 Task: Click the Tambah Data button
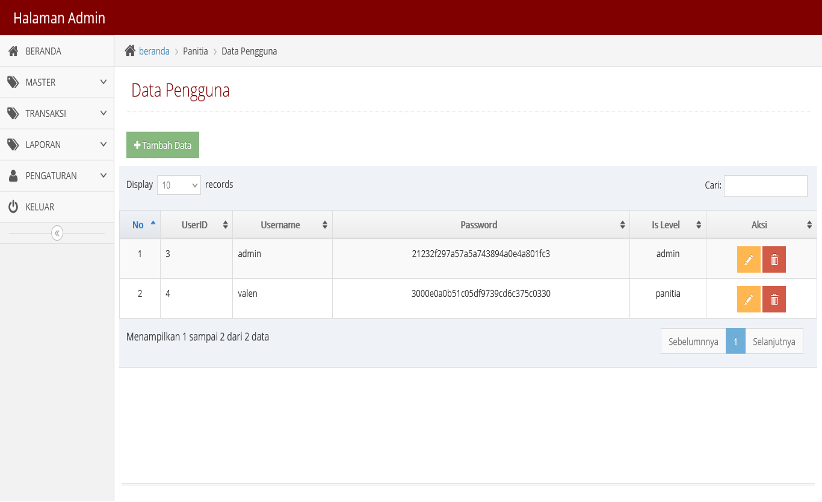163,145
